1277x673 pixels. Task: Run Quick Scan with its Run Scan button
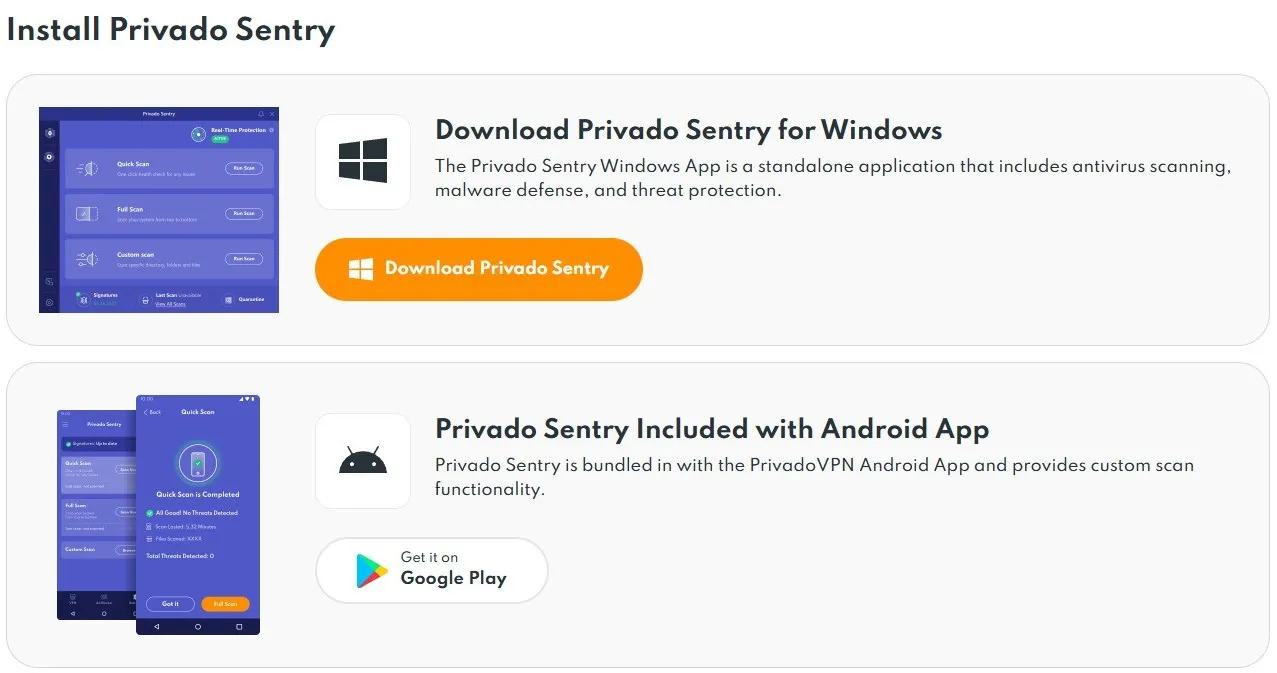244,168
